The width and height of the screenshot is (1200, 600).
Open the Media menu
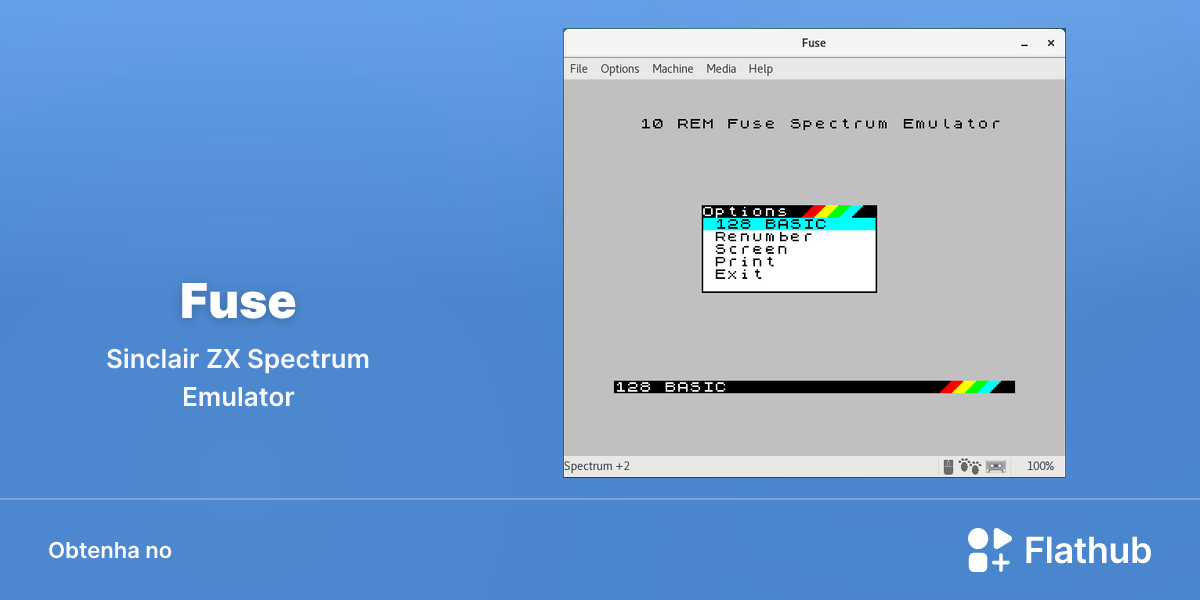tap(721, 69)
